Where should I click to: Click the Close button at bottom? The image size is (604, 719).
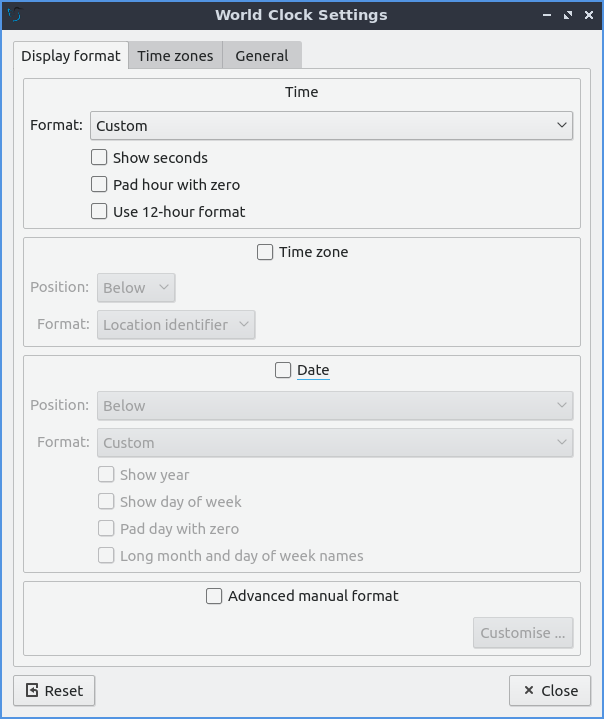click(x=550, y=690)
